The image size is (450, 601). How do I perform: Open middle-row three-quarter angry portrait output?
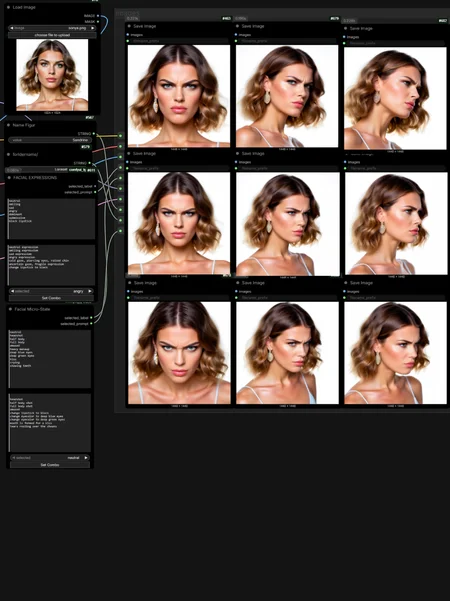click(288, 224)
